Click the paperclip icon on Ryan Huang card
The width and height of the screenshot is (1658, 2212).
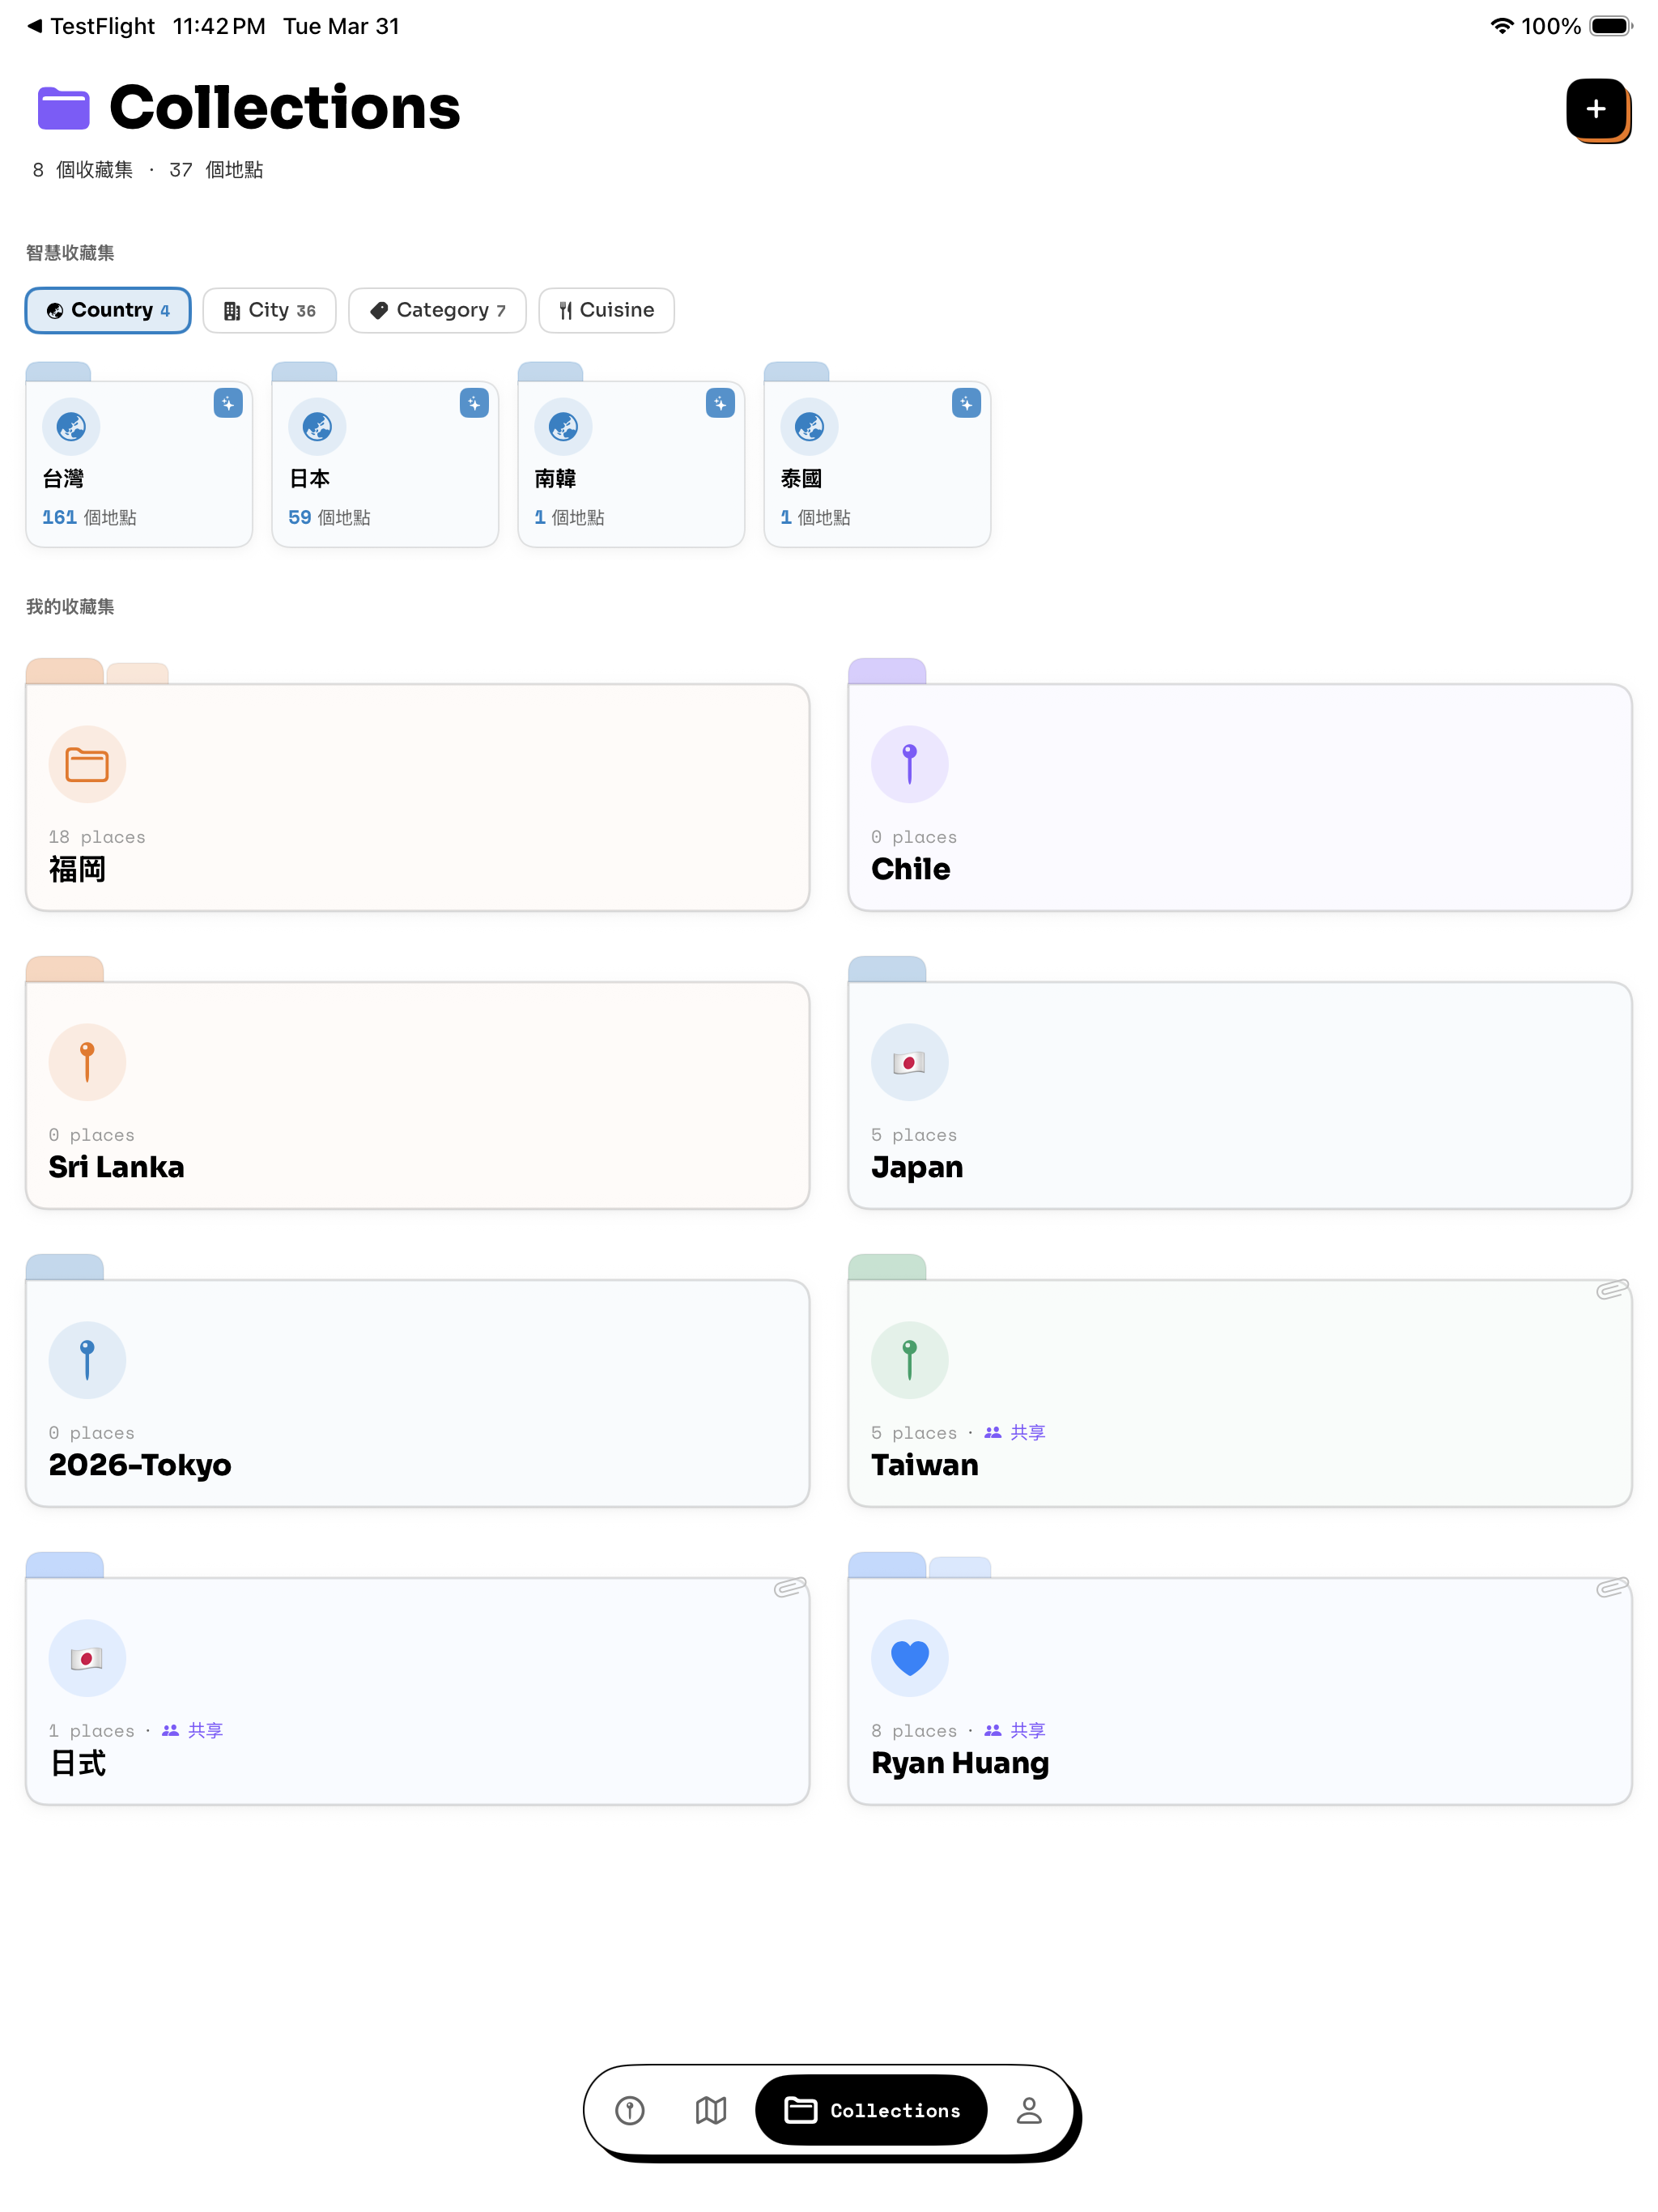(1612, 1587)
